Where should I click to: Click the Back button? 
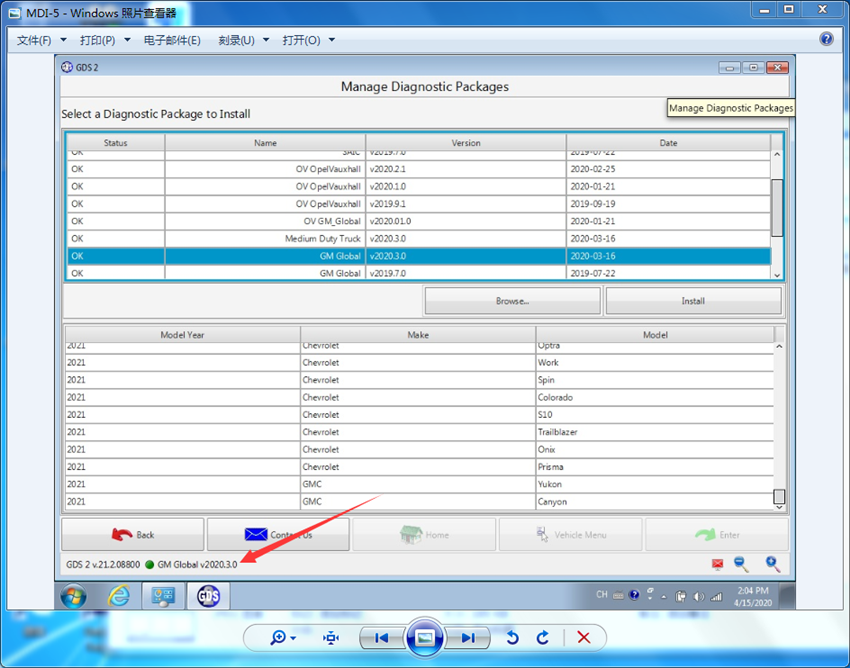(133, 535)
